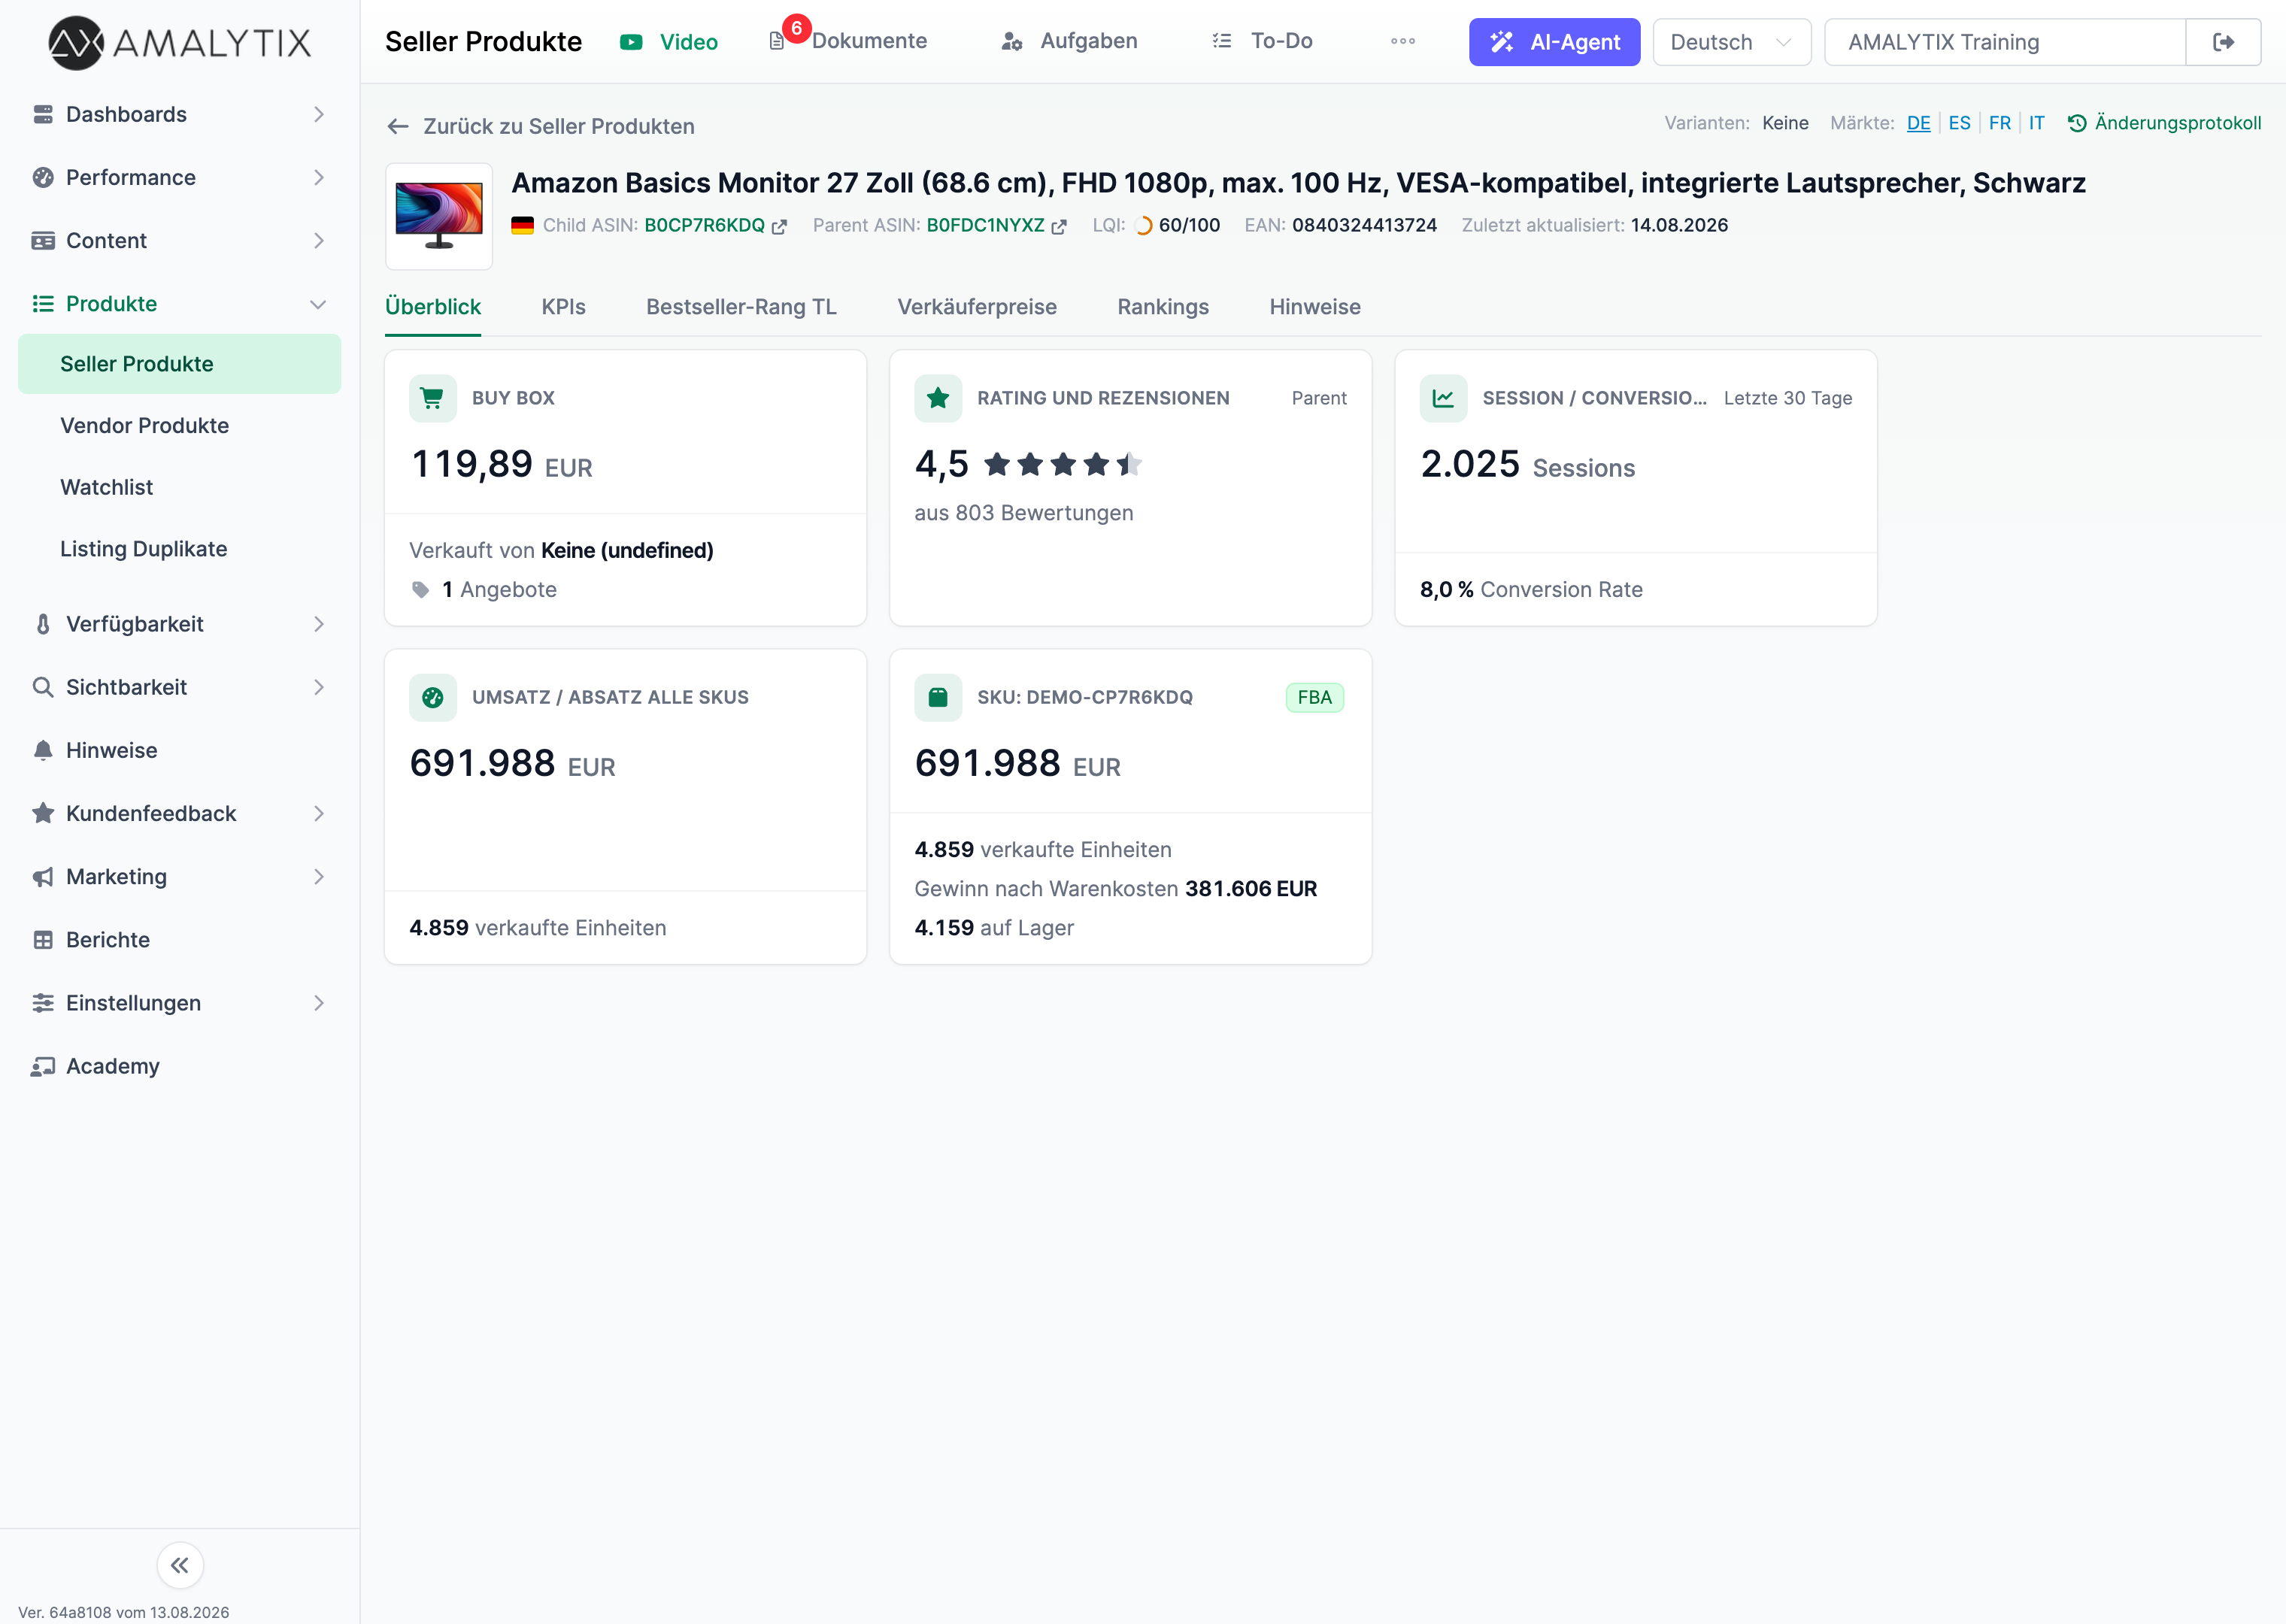This screenshot has width=2286, height=1624.
Task: Click the LQI score circle icon
Action: click(1143, 226)
